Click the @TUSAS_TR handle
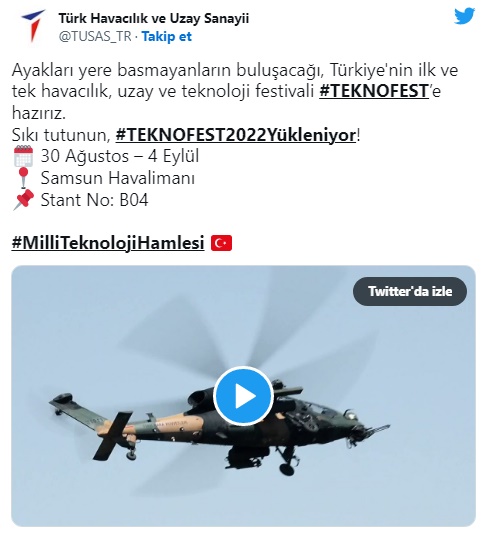 pos(95,36)
